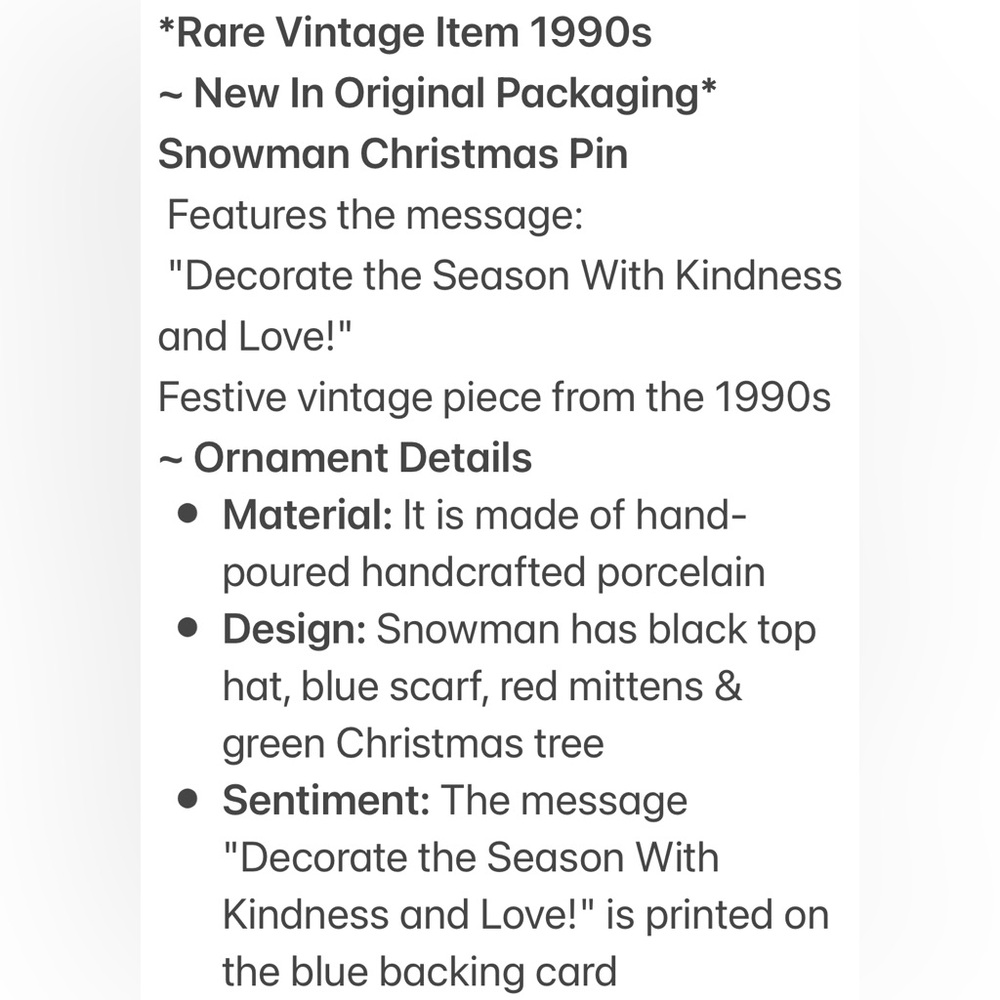Screen dimensions: 1000x1000
Task: Click the bold 'Sentiment:' label
Action: point(326,800)
